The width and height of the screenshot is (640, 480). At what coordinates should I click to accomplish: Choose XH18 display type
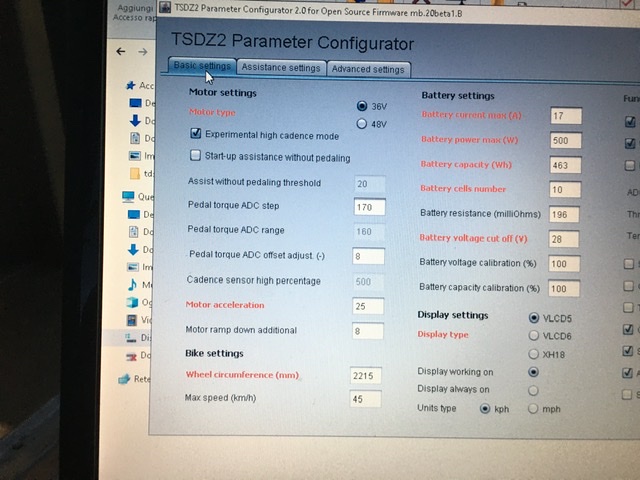click(x=533, y=354)
